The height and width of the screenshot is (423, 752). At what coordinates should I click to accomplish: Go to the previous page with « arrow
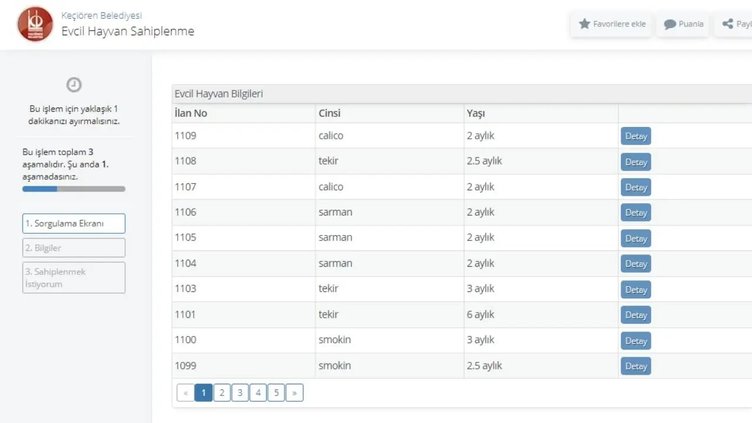(x=185, y=393)
